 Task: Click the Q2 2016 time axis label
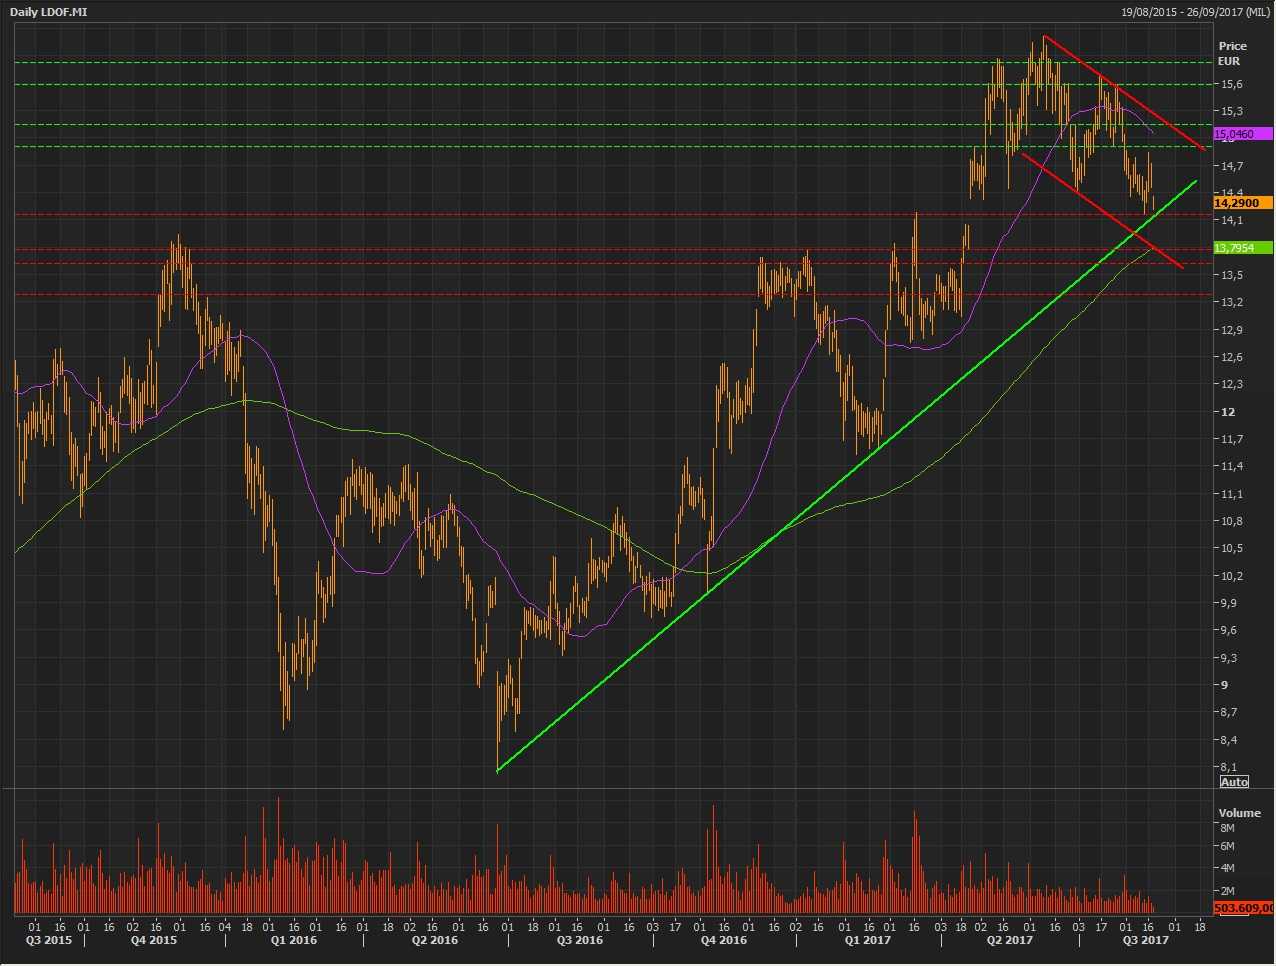point(435,940)
